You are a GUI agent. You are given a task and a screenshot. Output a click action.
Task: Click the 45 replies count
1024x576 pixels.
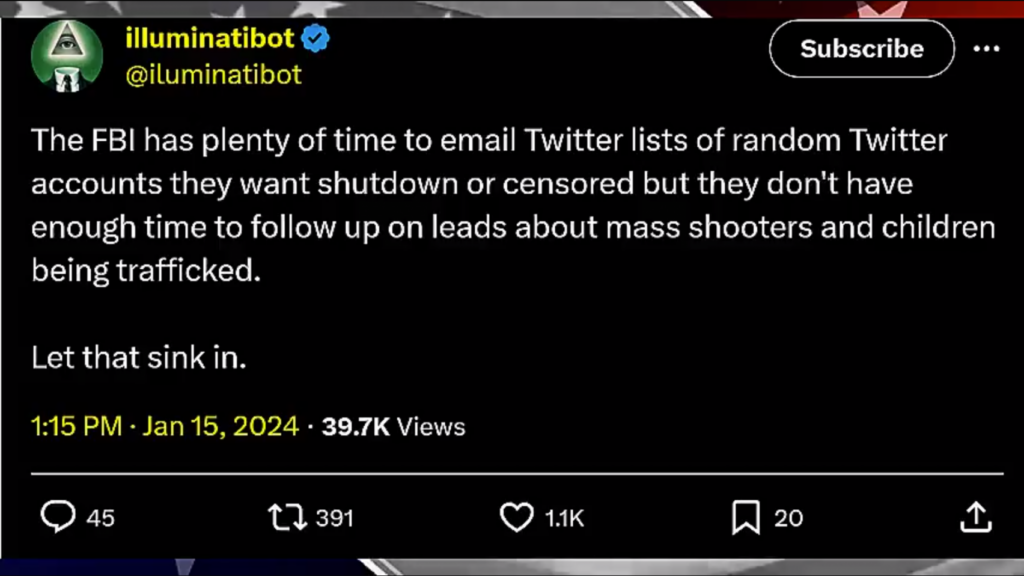point(100,517)
